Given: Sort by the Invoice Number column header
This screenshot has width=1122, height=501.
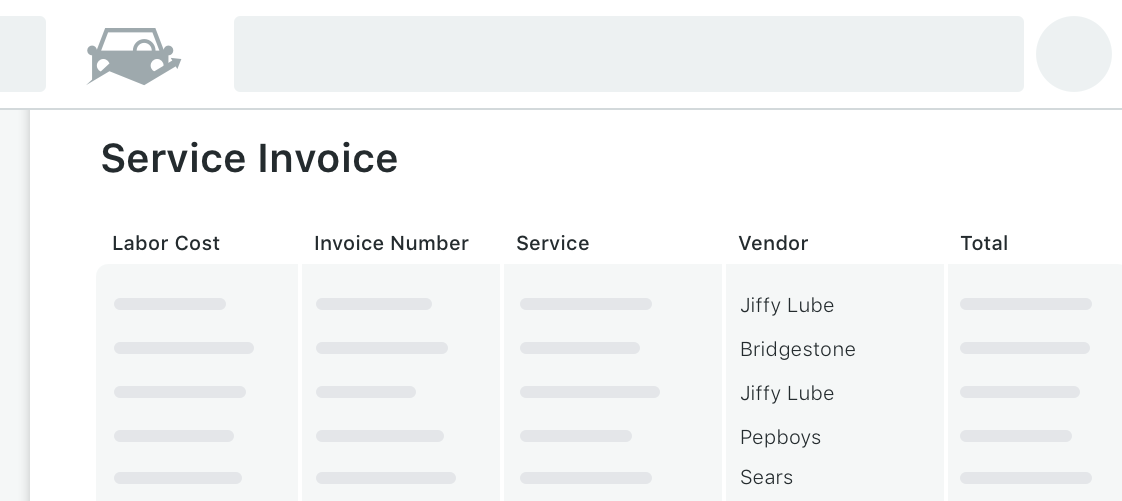Looking at the screenshot, I should click(391, 243).
